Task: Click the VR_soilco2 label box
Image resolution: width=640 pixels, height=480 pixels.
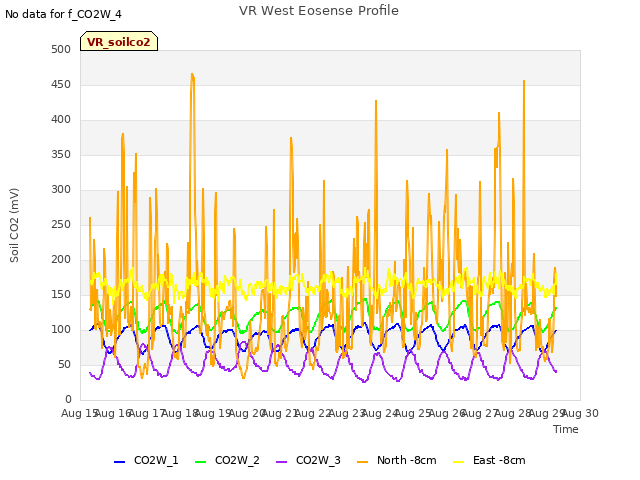Action: pyautogui.click(x=119, y=41)
